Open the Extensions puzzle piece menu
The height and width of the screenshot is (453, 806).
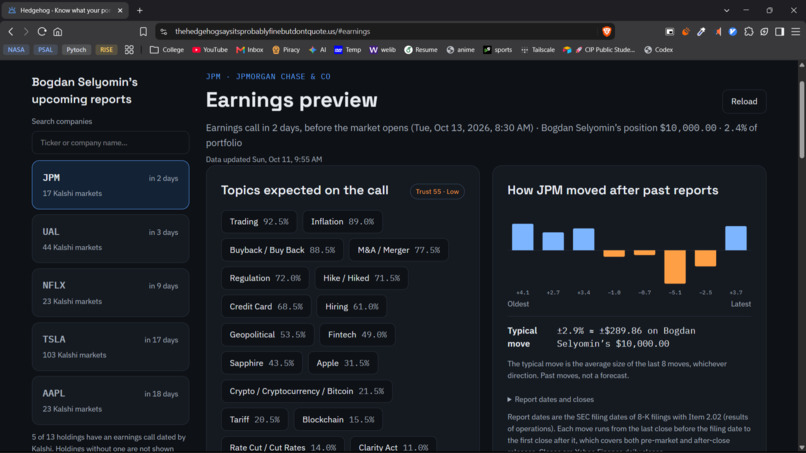point(749,31)
